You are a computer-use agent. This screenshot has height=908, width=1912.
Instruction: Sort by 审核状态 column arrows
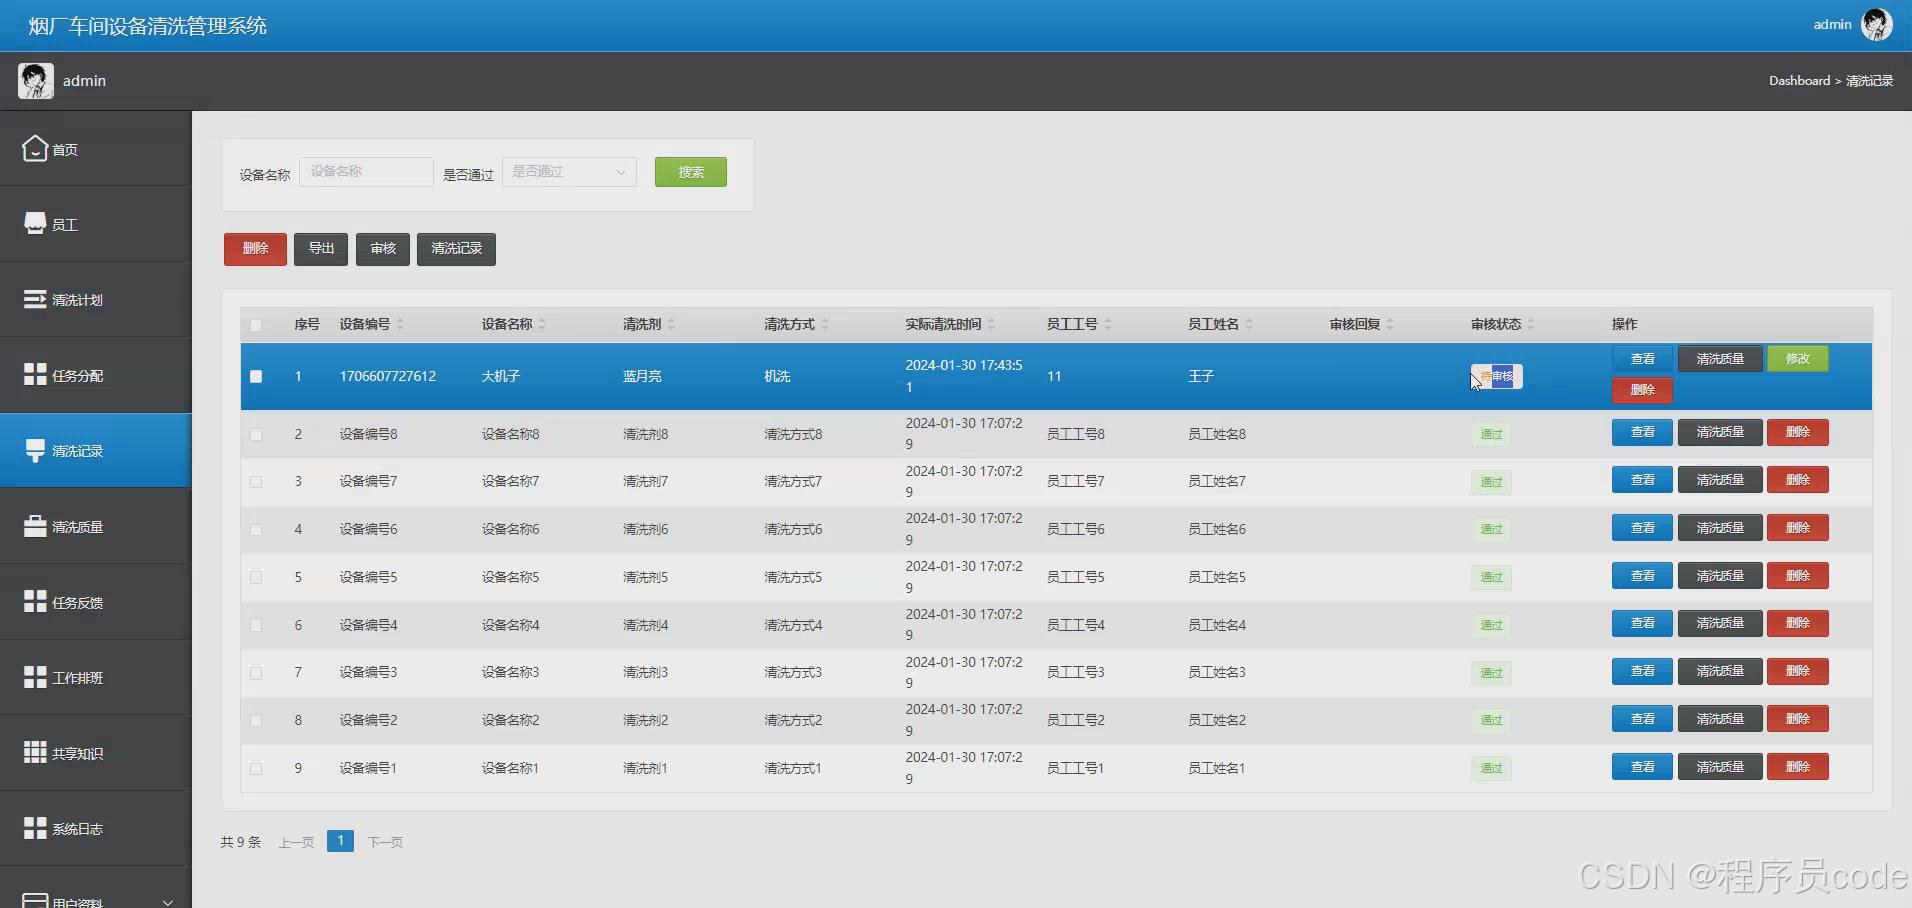tap(1531, 324)
